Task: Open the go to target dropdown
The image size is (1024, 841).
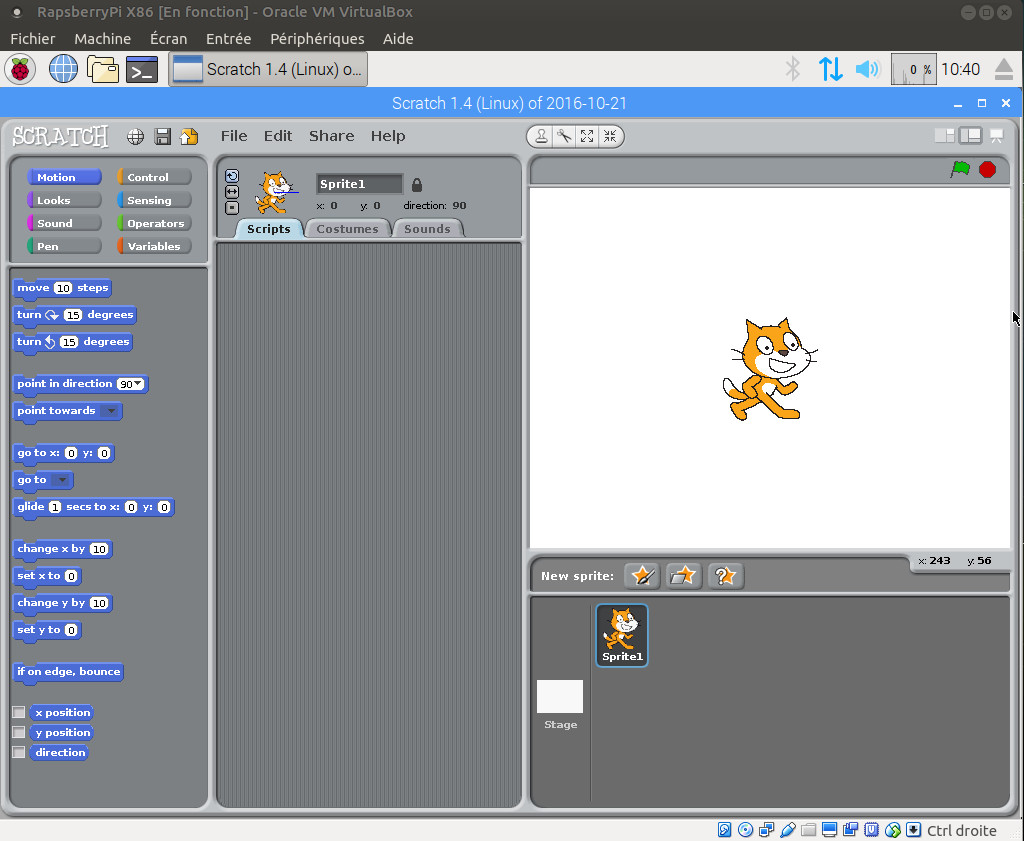Action: click(62, 481)
